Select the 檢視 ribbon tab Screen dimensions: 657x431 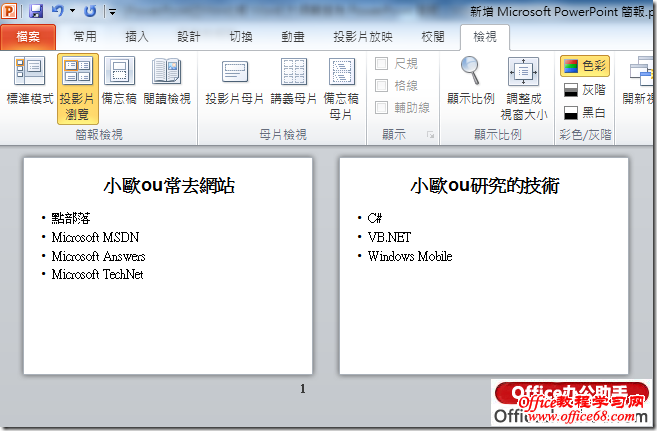pos(485,37)
